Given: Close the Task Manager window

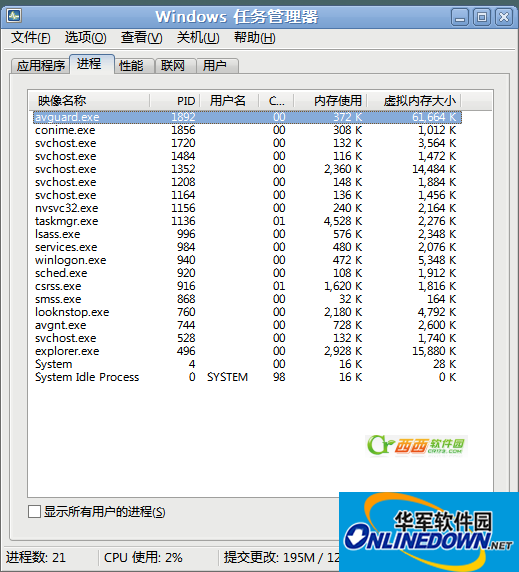Looking at the screenshot, I should pyautogui.click(x=504, y=17).
